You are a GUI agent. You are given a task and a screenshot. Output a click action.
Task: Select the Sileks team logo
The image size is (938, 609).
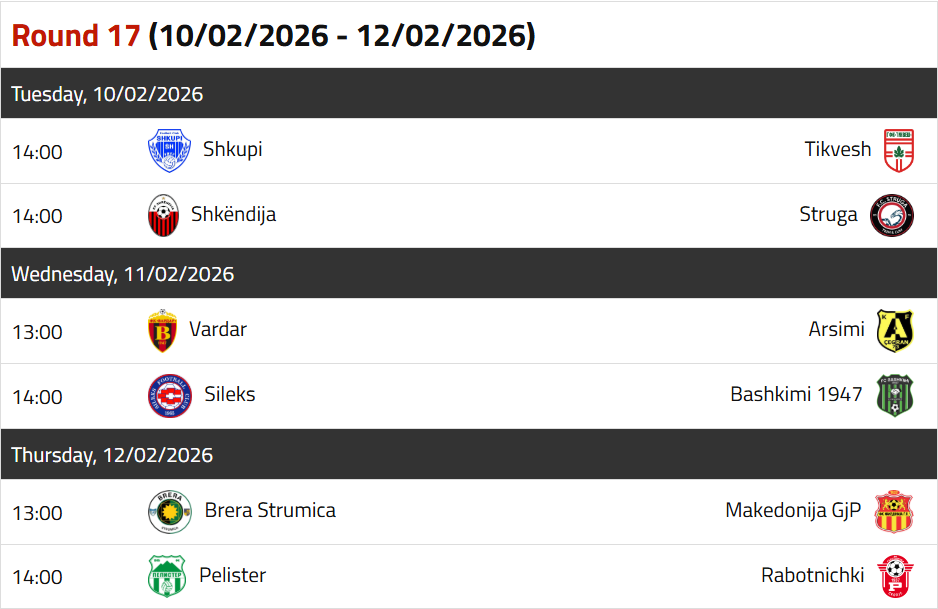(x=168, y=396)
